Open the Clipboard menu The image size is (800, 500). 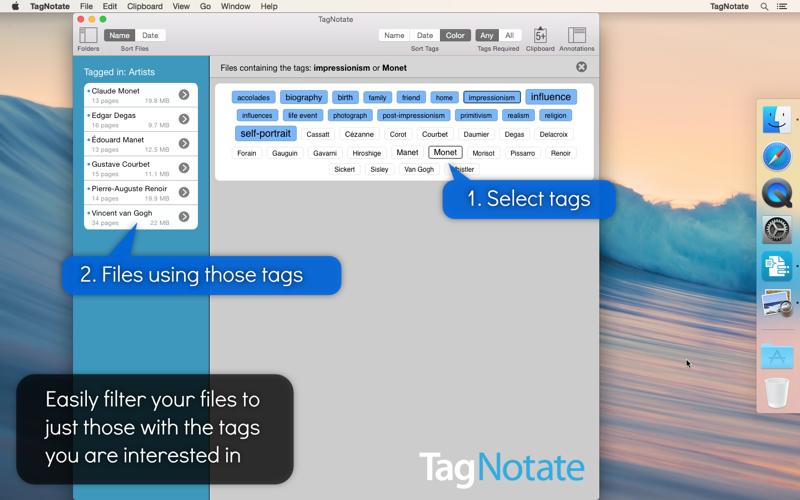pos(145,6)
